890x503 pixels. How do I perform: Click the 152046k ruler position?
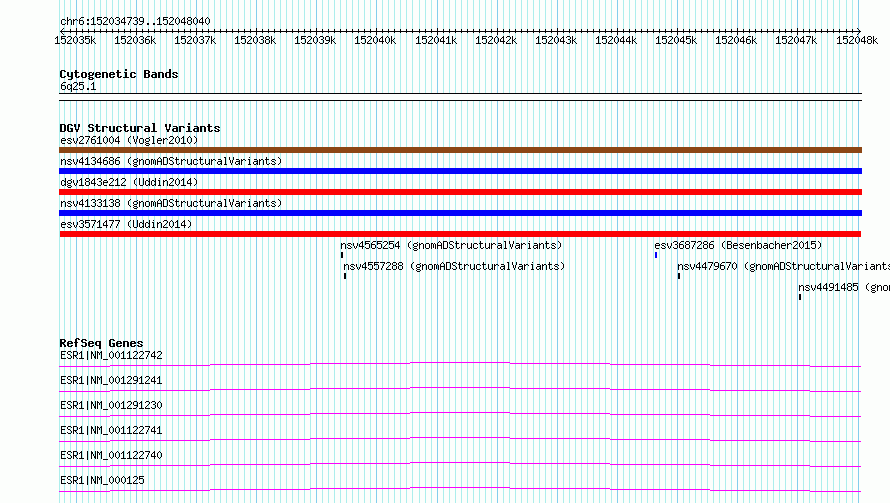(736, 40)
